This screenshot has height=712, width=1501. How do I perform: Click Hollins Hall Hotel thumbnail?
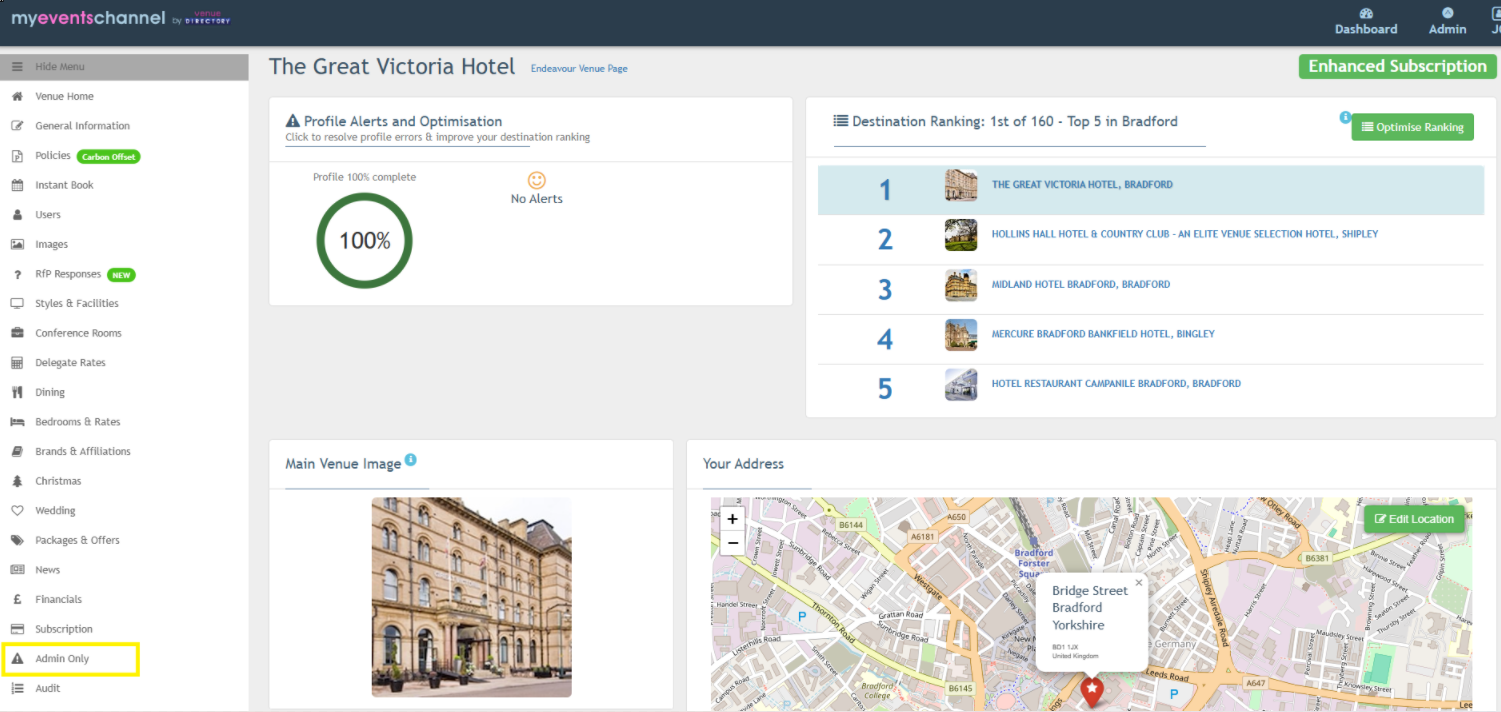tap(961, 235)
